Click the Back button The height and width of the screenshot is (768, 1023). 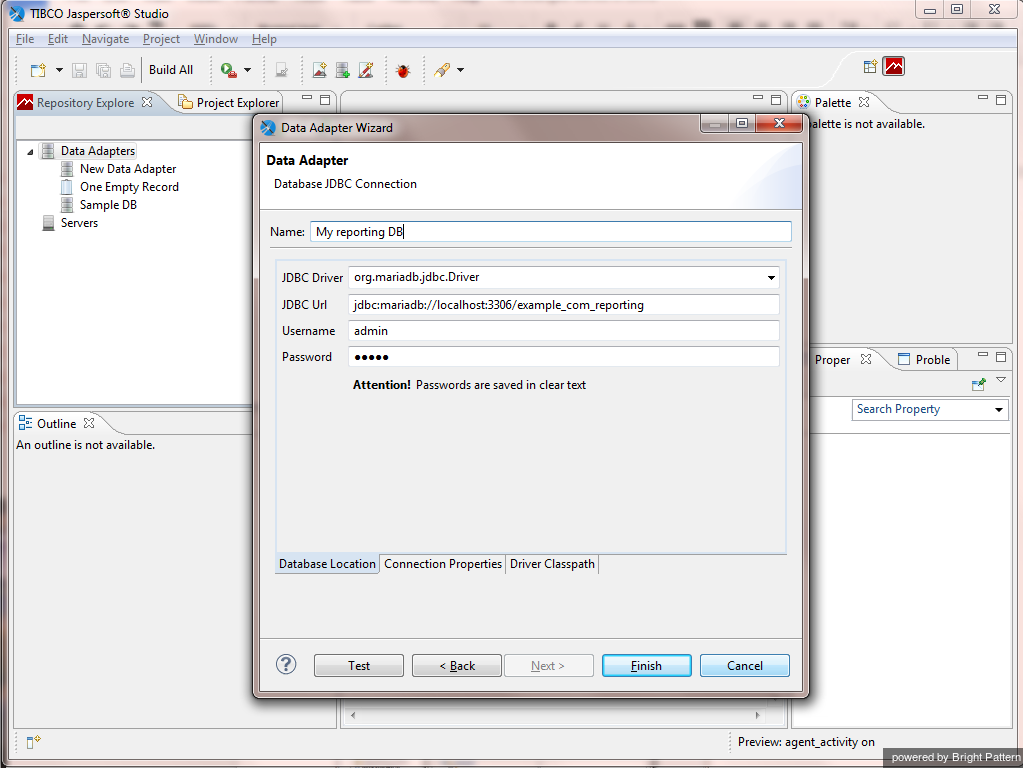[x=457, y=666]
